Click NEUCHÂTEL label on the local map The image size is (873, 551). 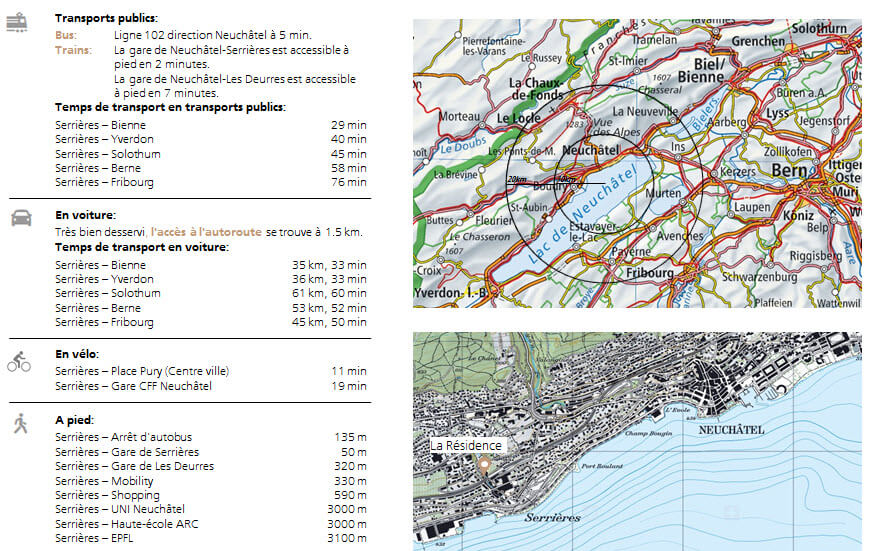pyautogui.click(x=731, y=430)
